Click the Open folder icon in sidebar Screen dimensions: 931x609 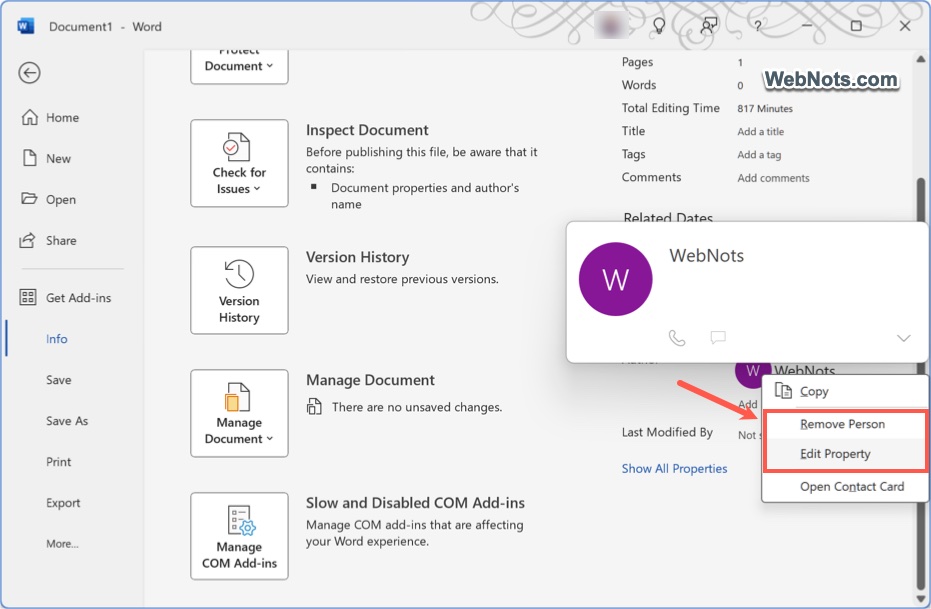[x=29, y=198]
